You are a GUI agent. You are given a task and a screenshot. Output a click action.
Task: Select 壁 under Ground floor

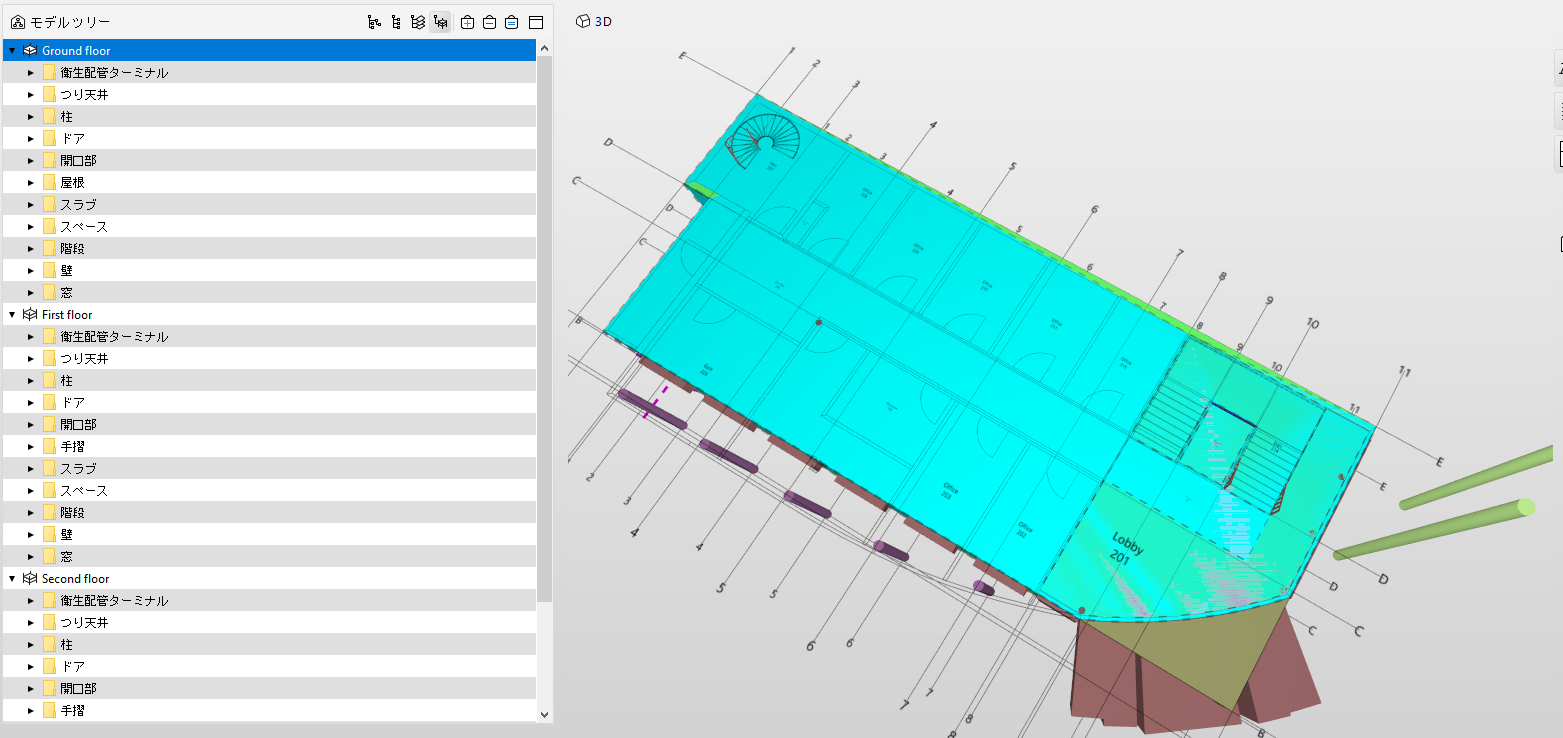pyautogui.click(x=270, y=270)
